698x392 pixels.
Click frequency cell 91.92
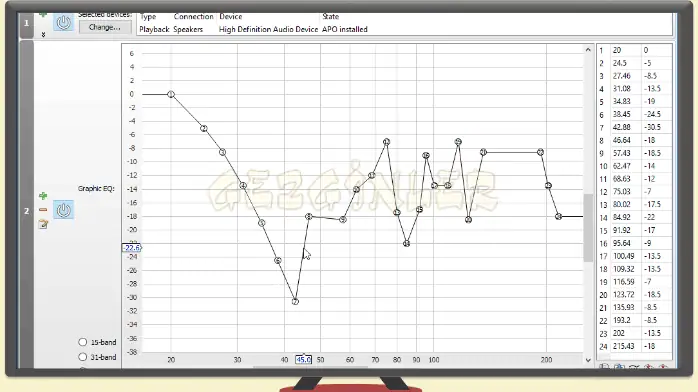(x=626, y=230)
